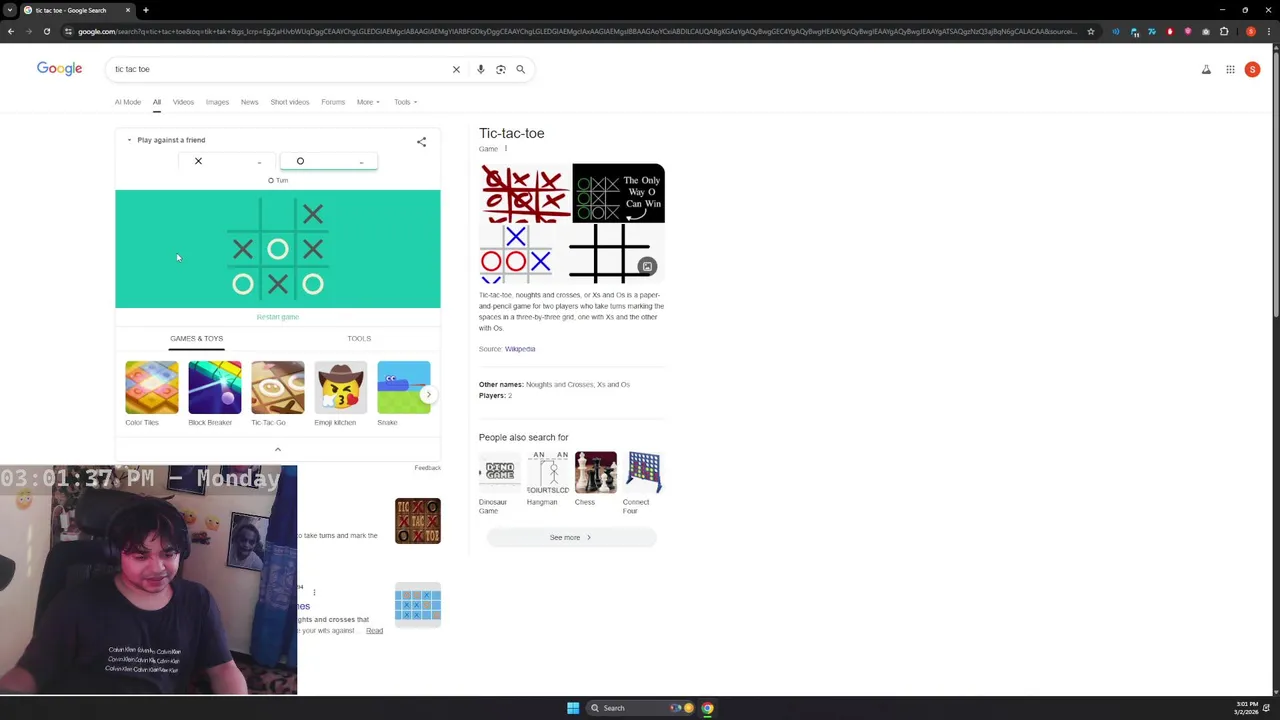Open more options next to Game label
Screen dimensions: 1280x720
point(506,148)
